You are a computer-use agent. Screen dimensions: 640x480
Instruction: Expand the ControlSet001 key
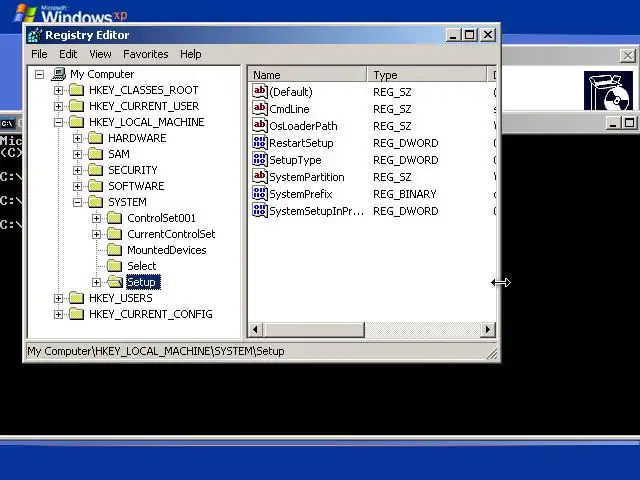97,218
